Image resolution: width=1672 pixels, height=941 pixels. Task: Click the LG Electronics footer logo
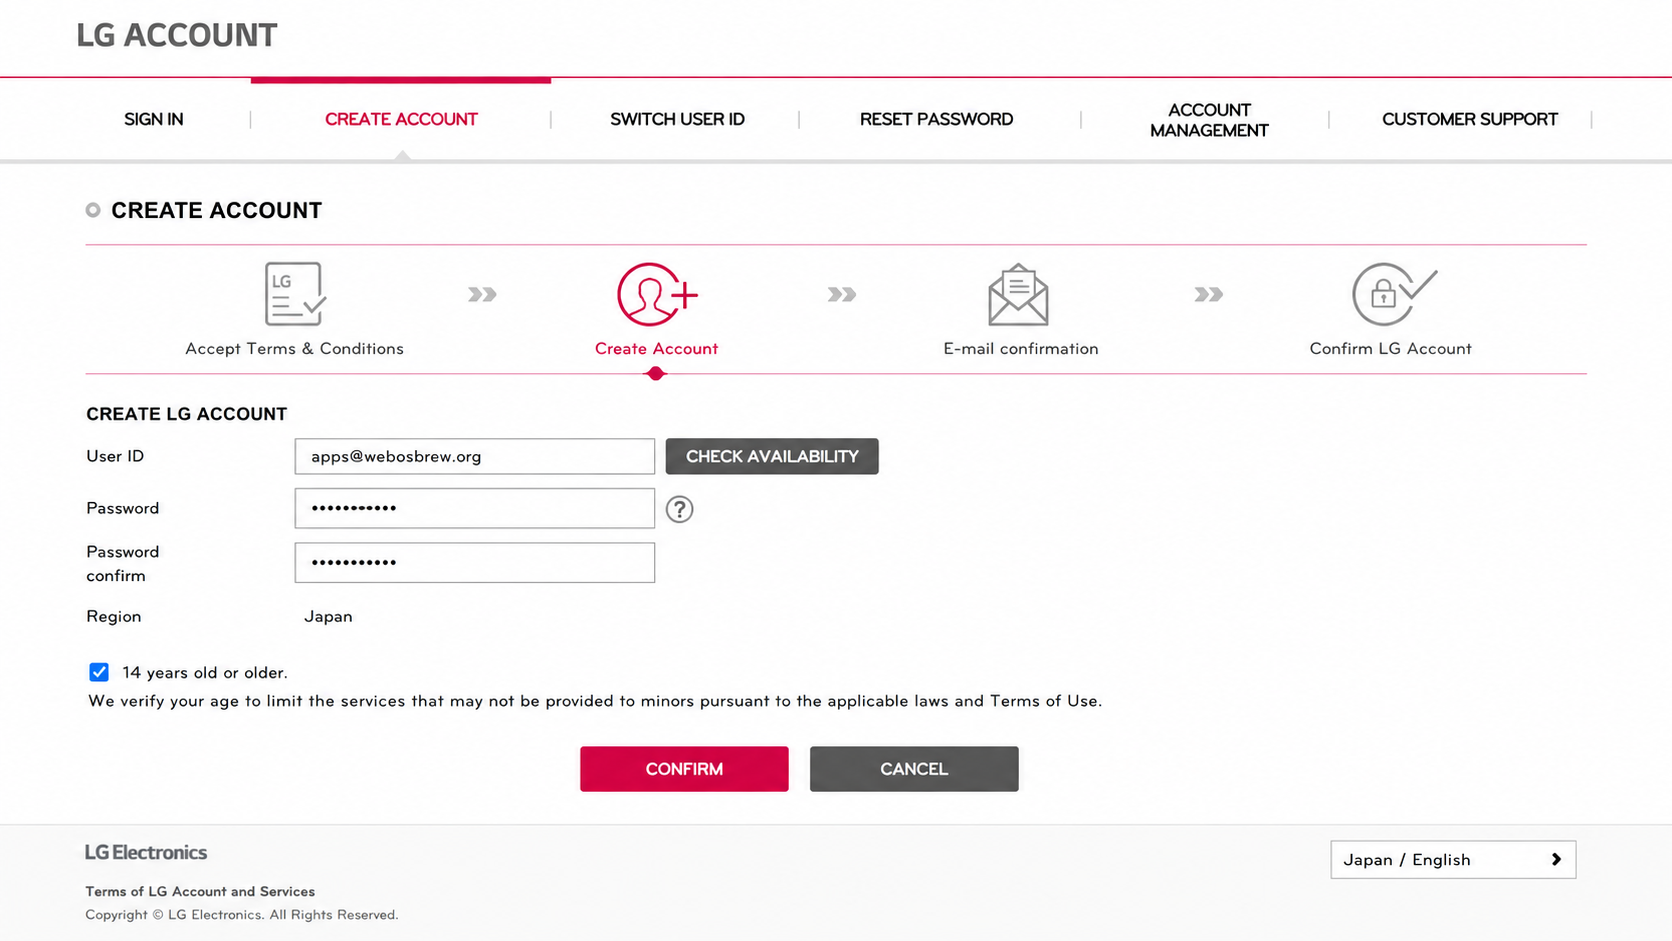click(x=146, y=852)
